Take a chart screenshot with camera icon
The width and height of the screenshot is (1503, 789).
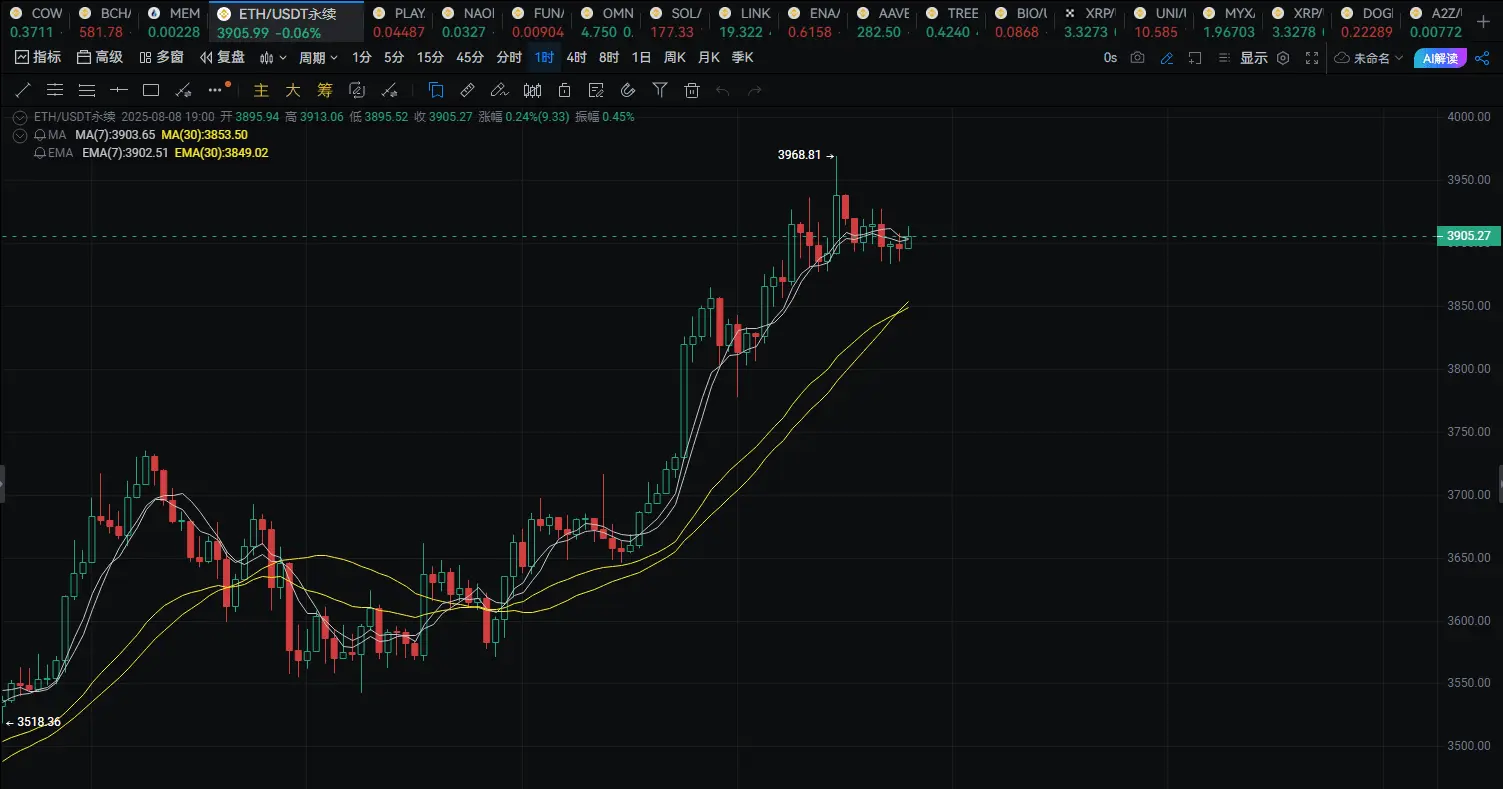pos(1137,58)
